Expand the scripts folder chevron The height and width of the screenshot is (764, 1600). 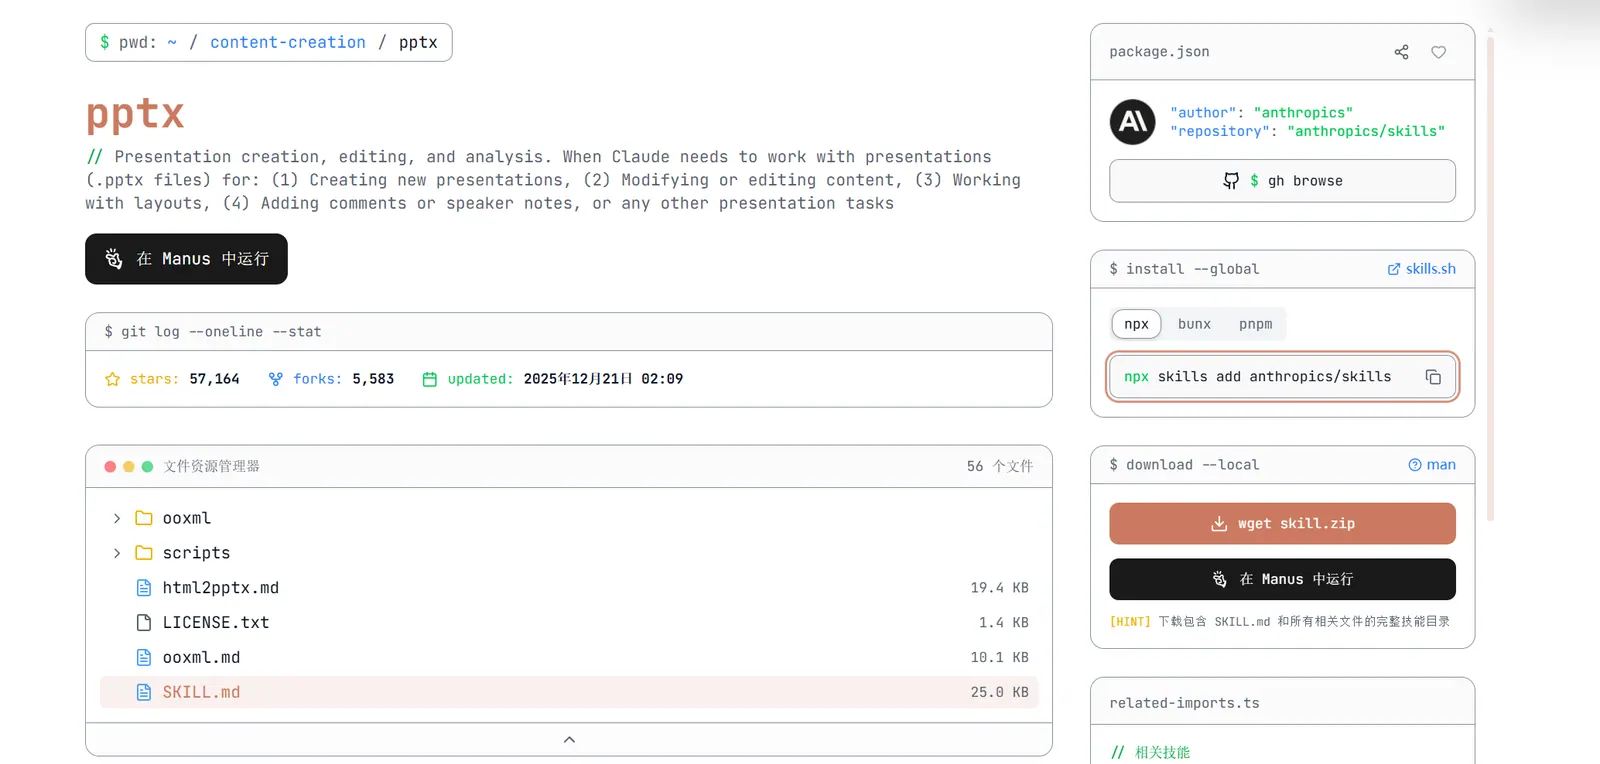[x=117, y=553]
